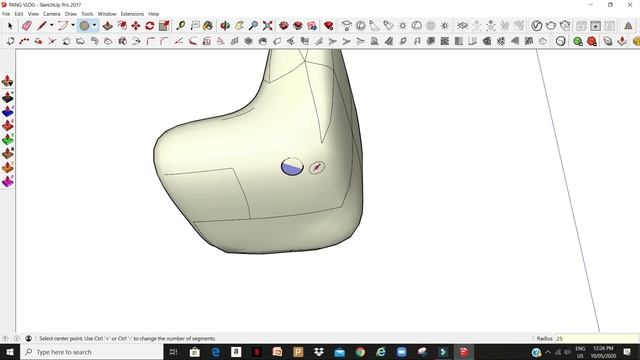Click the user profile icon in status bar
This screenshot has width=640, height=360.
click(x=29, y=338)
